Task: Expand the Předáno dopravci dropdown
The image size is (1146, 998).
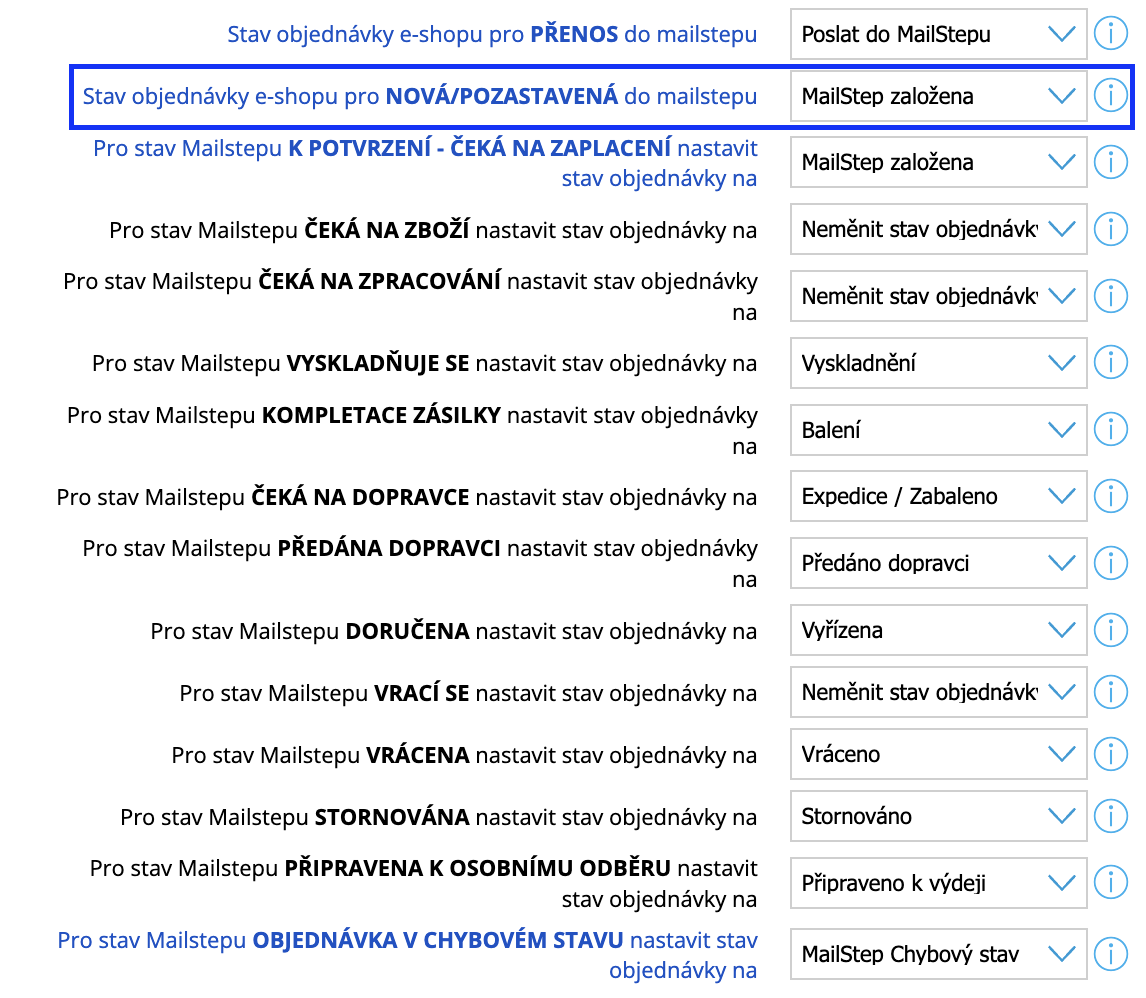Action: point(938,563)
